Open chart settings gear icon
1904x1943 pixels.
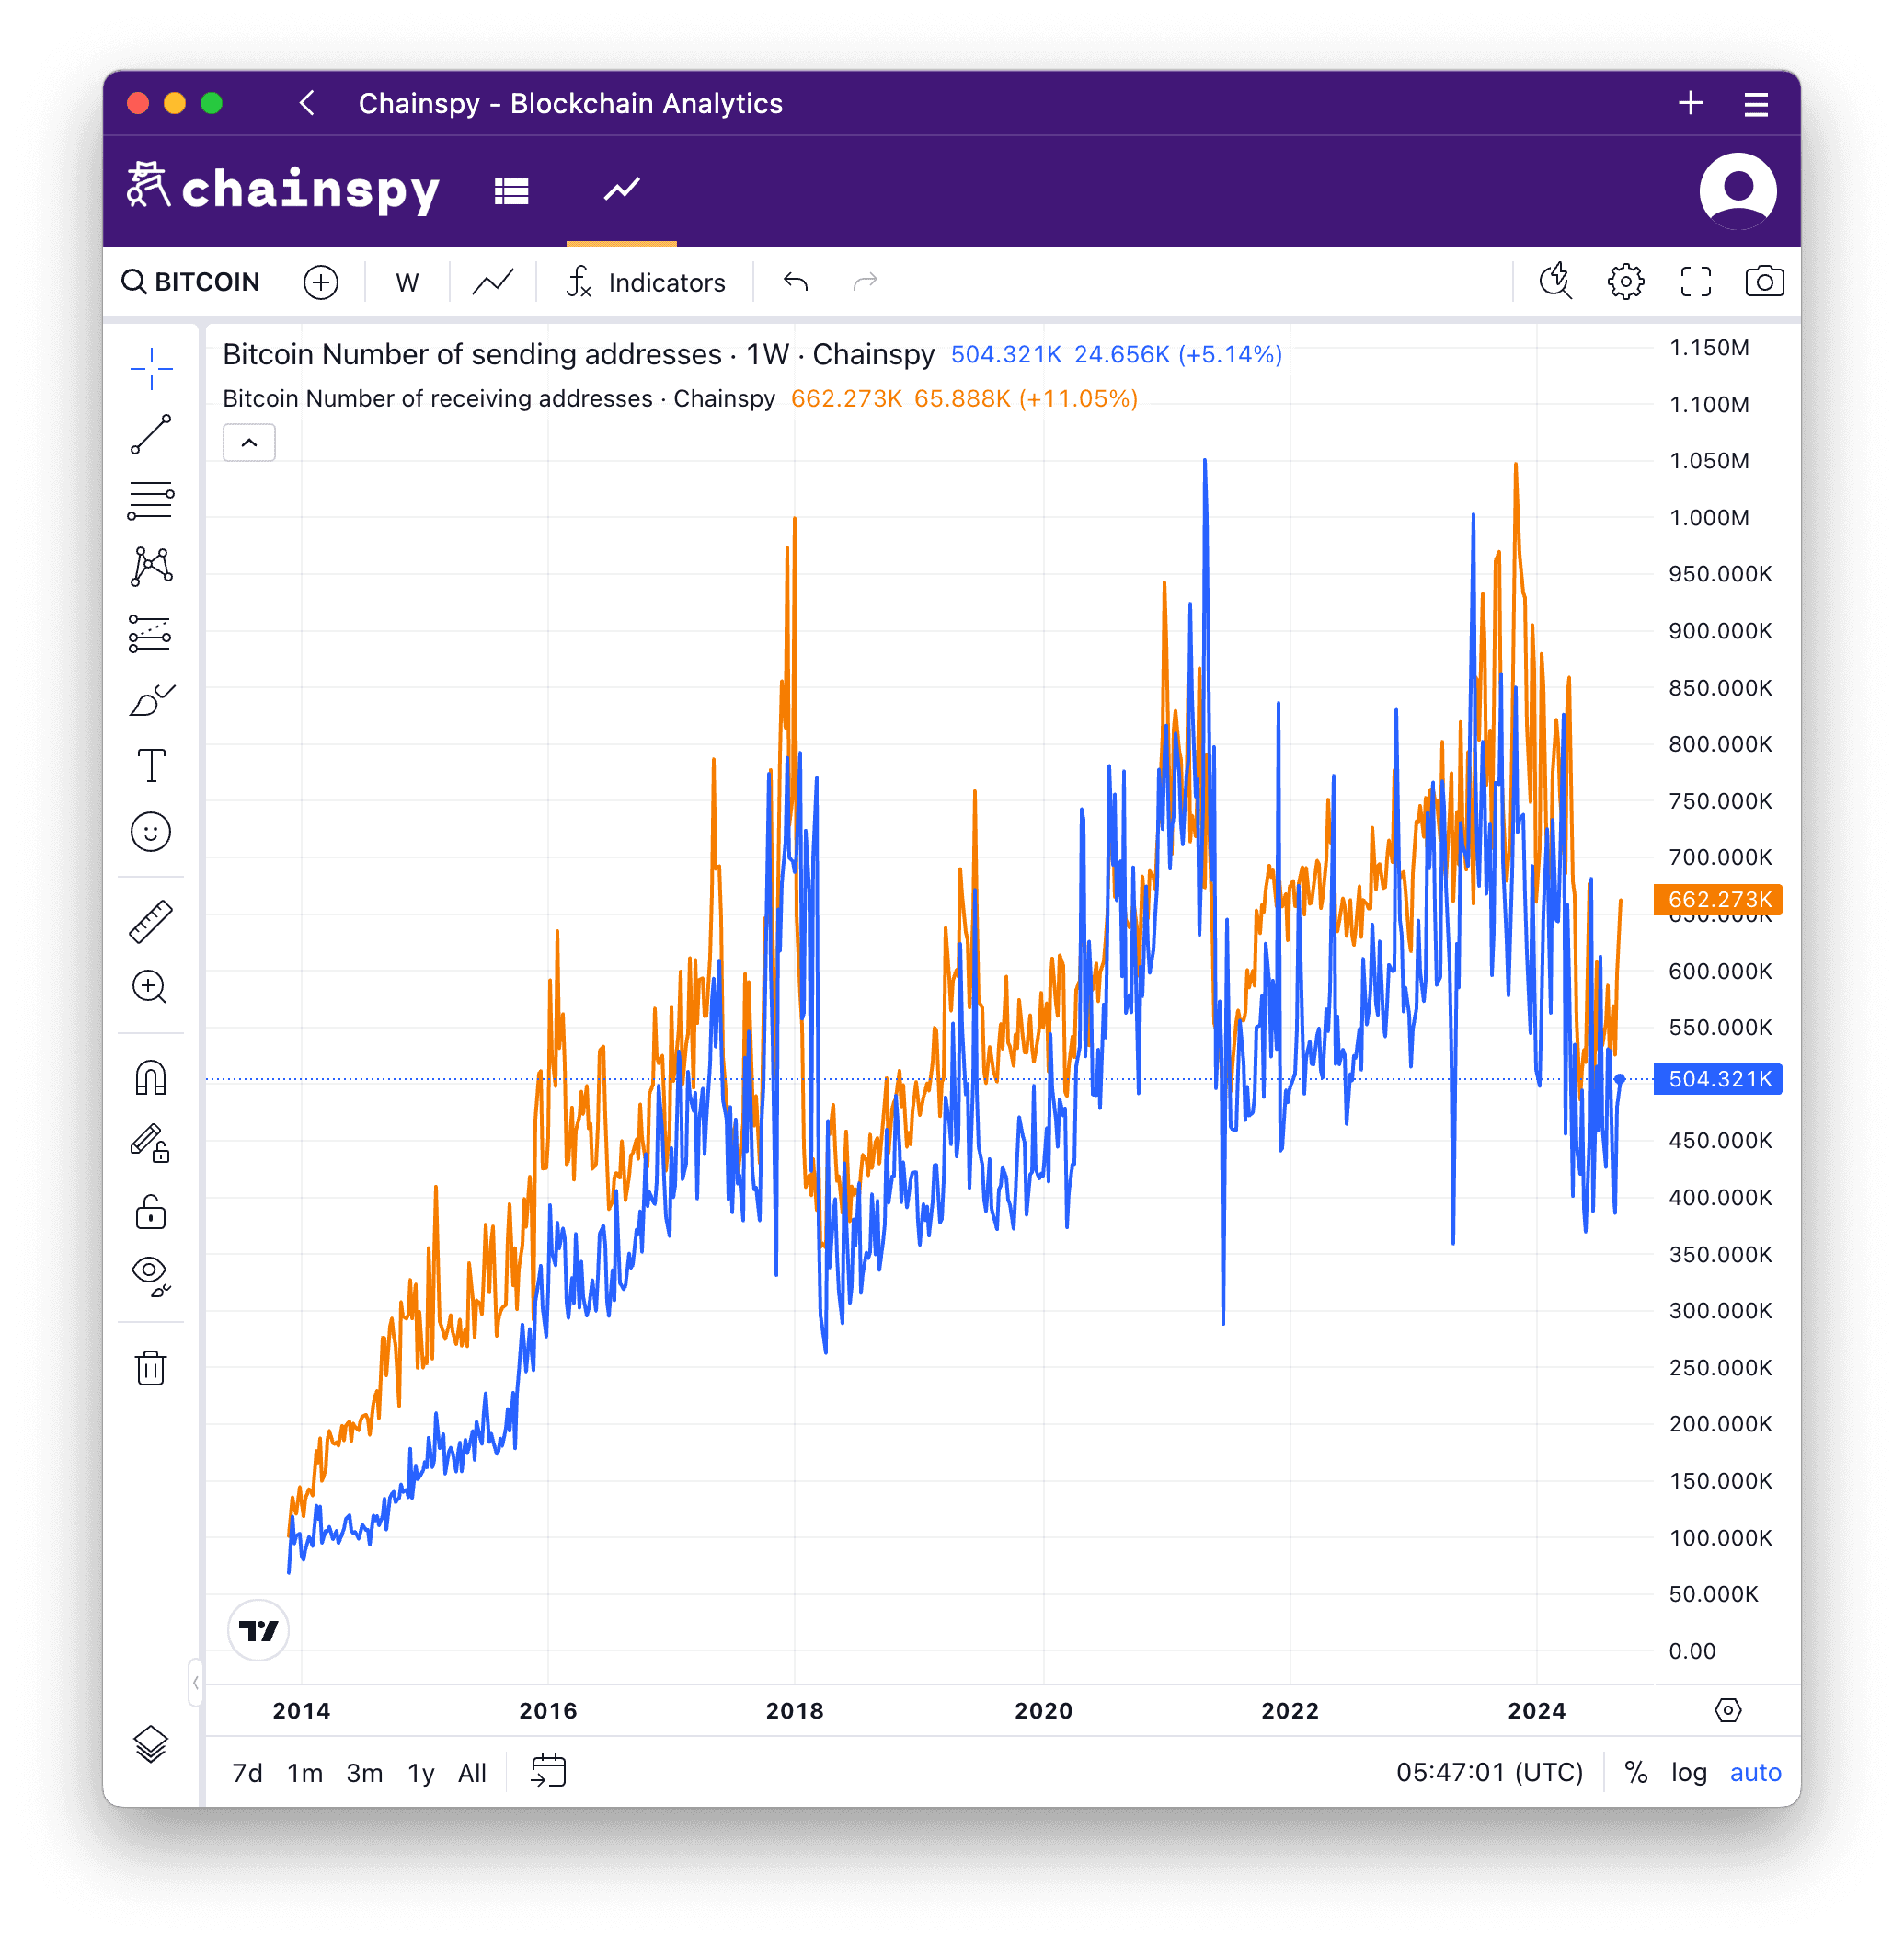point(1626,282)
